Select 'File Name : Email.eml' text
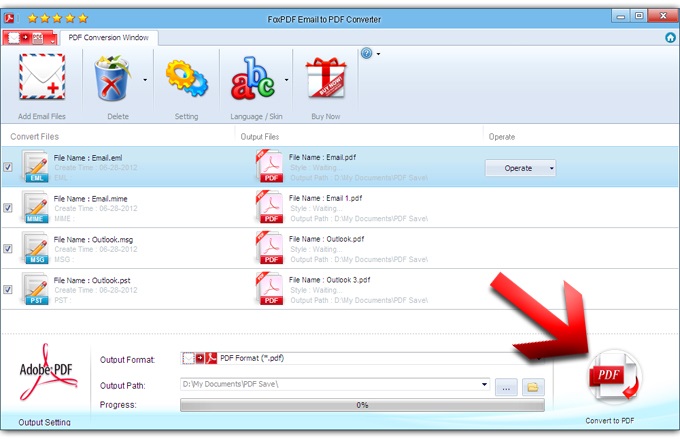The width and height of the screenshot is (680, 439). [88, 158]
